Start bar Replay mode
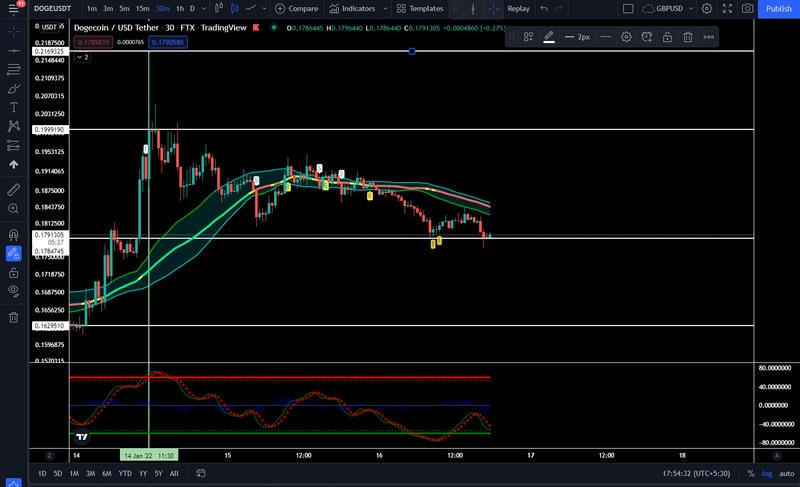The height and width of the screenshot is (487, 800). point(518,9)
